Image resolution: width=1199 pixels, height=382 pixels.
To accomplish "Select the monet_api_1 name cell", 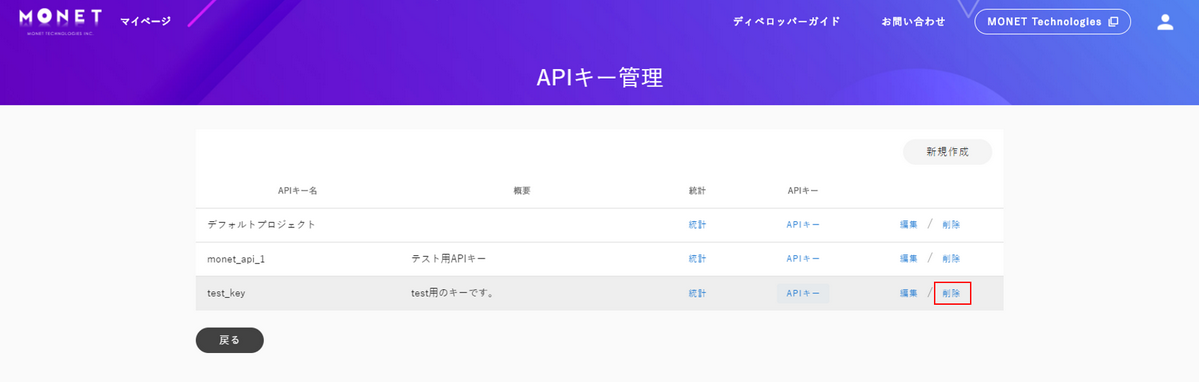I will click(236, 259).
